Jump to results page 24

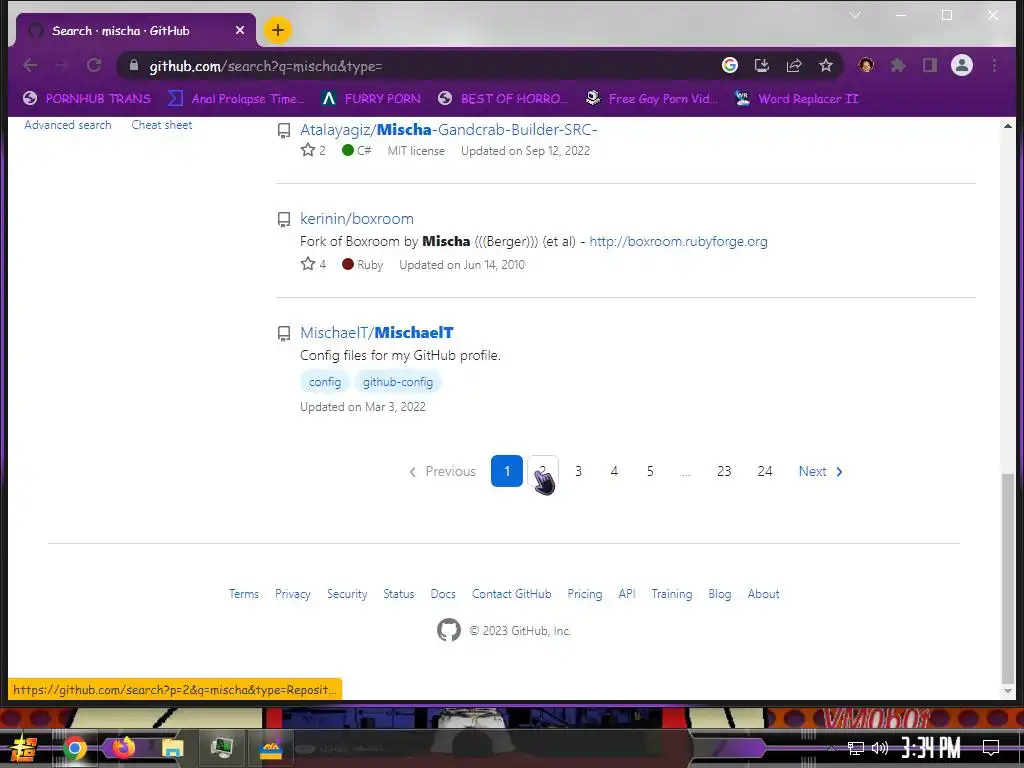pos(765,471)
